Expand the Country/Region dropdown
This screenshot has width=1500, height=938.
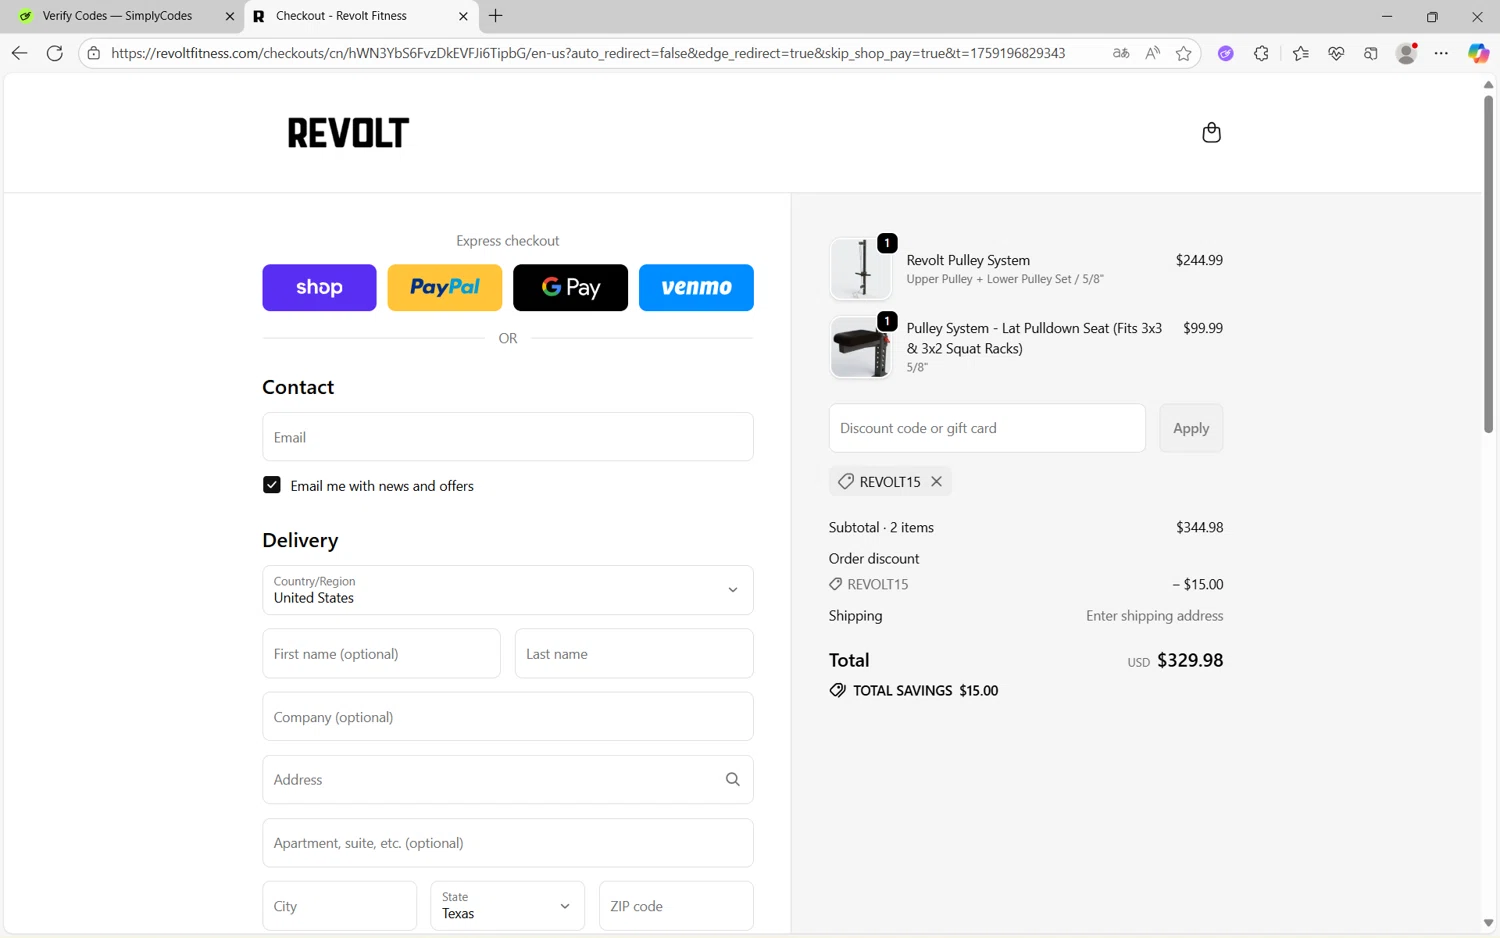[508, 590]
